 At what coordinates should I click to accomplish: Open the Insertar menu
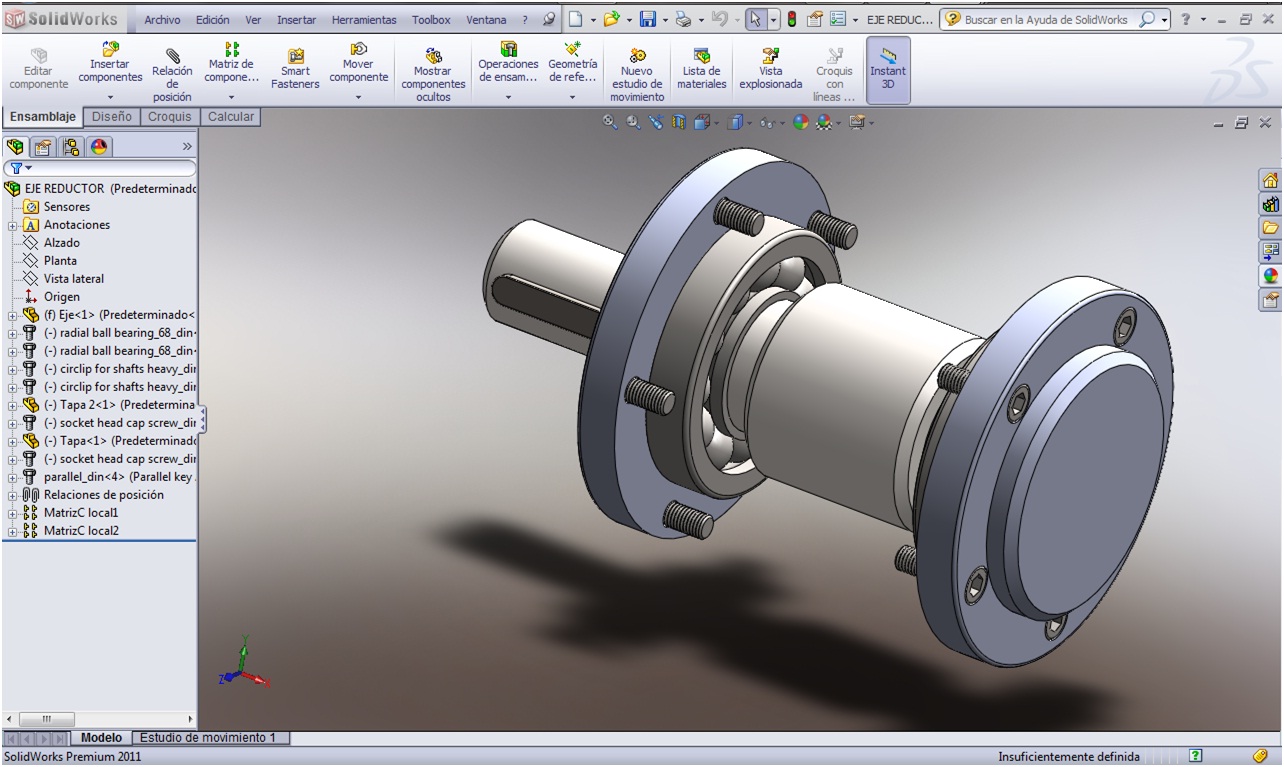(297, 20)
